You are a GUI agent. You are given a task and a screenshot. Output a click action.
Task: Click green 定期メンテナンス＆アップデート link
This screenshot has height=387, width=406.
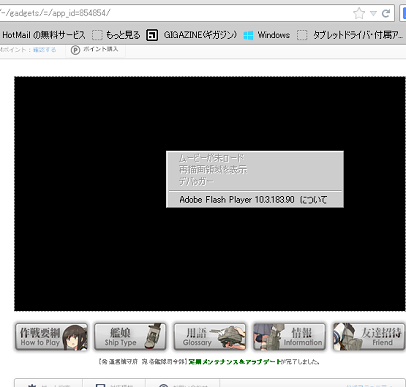coord(235,362)
